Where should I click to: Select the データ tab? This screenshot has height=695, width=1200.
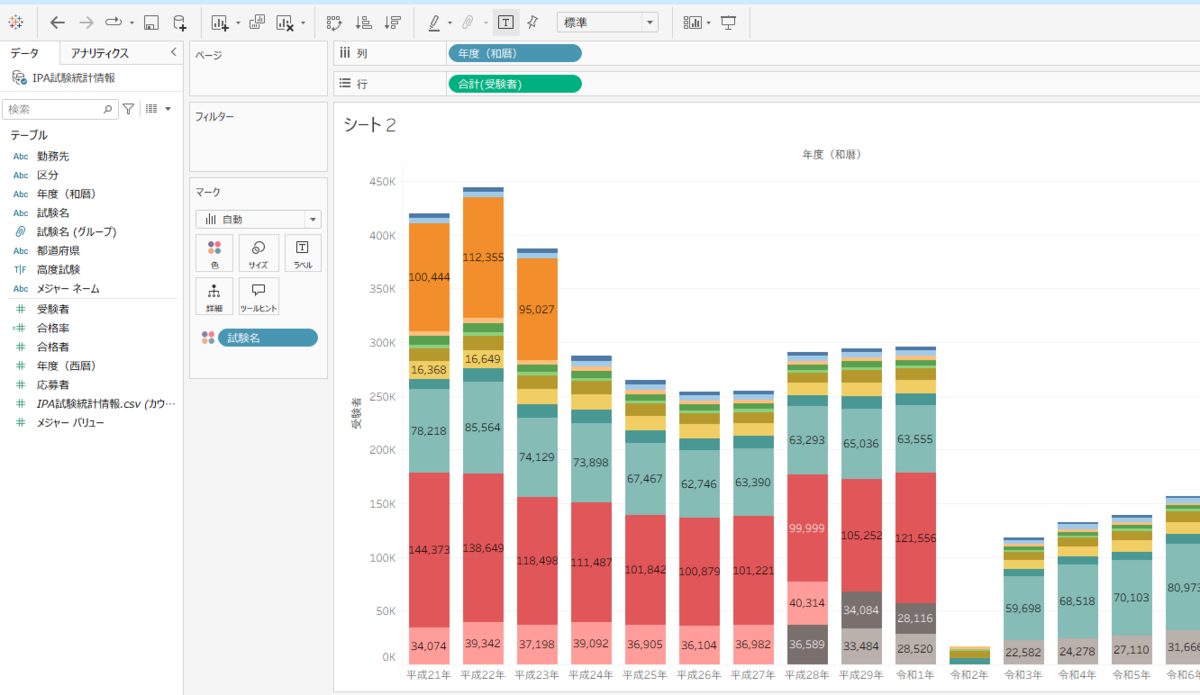click(x=25, y=53)
